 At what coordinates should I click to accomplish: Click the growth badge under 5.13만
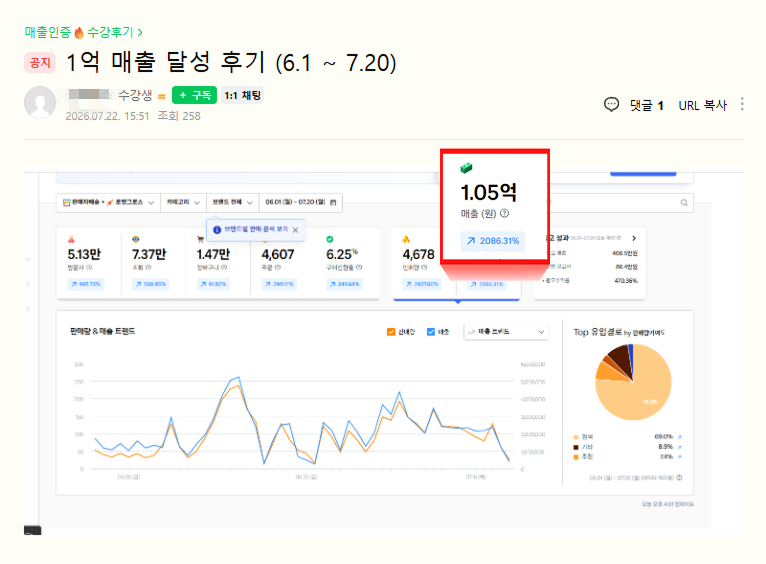tap(85, 284)
